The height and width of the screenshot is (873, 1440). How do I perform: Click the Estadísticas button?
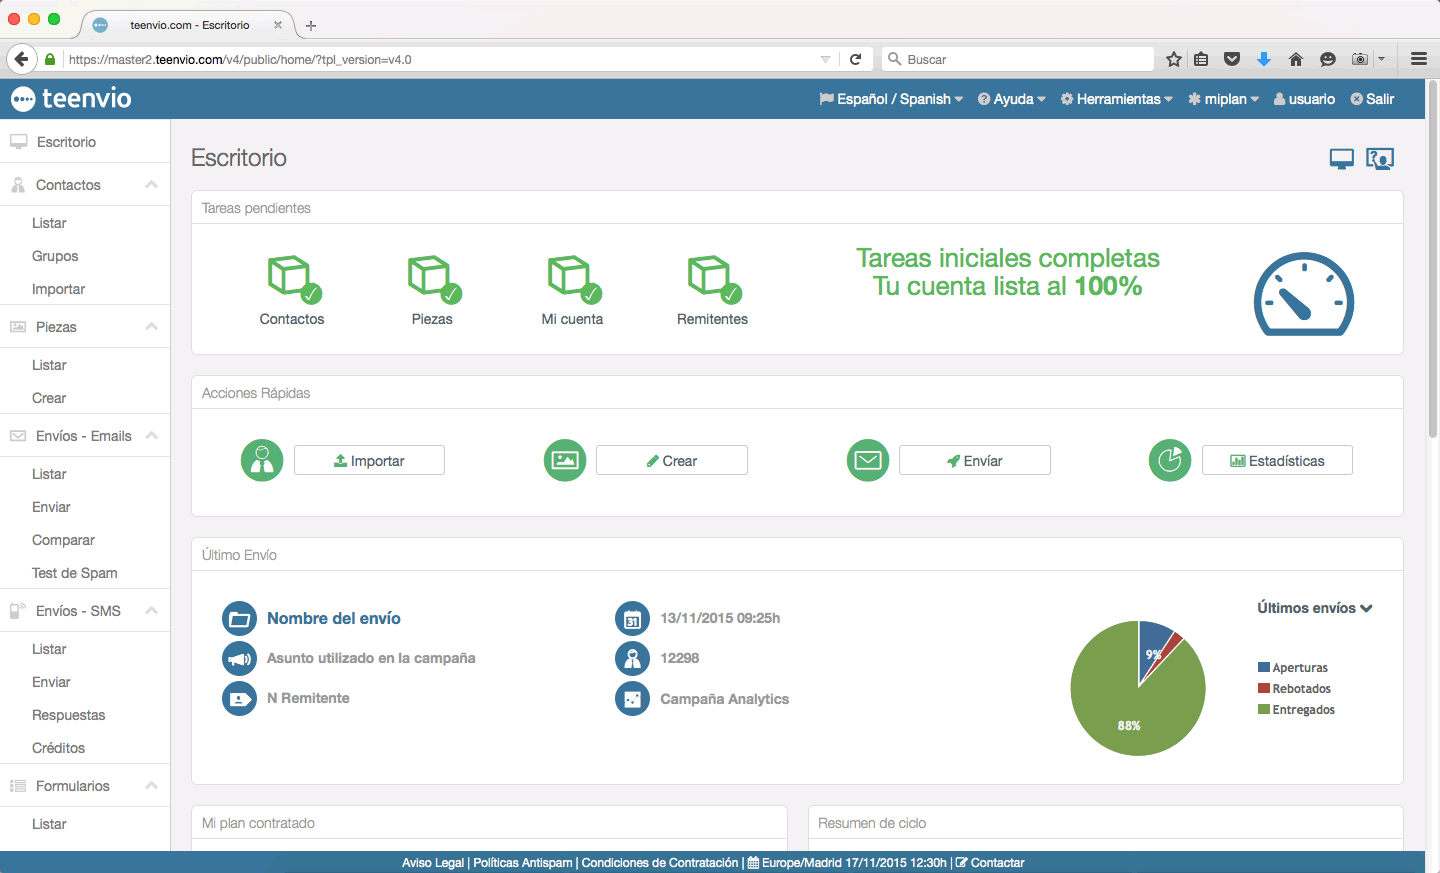(1277, 460)
